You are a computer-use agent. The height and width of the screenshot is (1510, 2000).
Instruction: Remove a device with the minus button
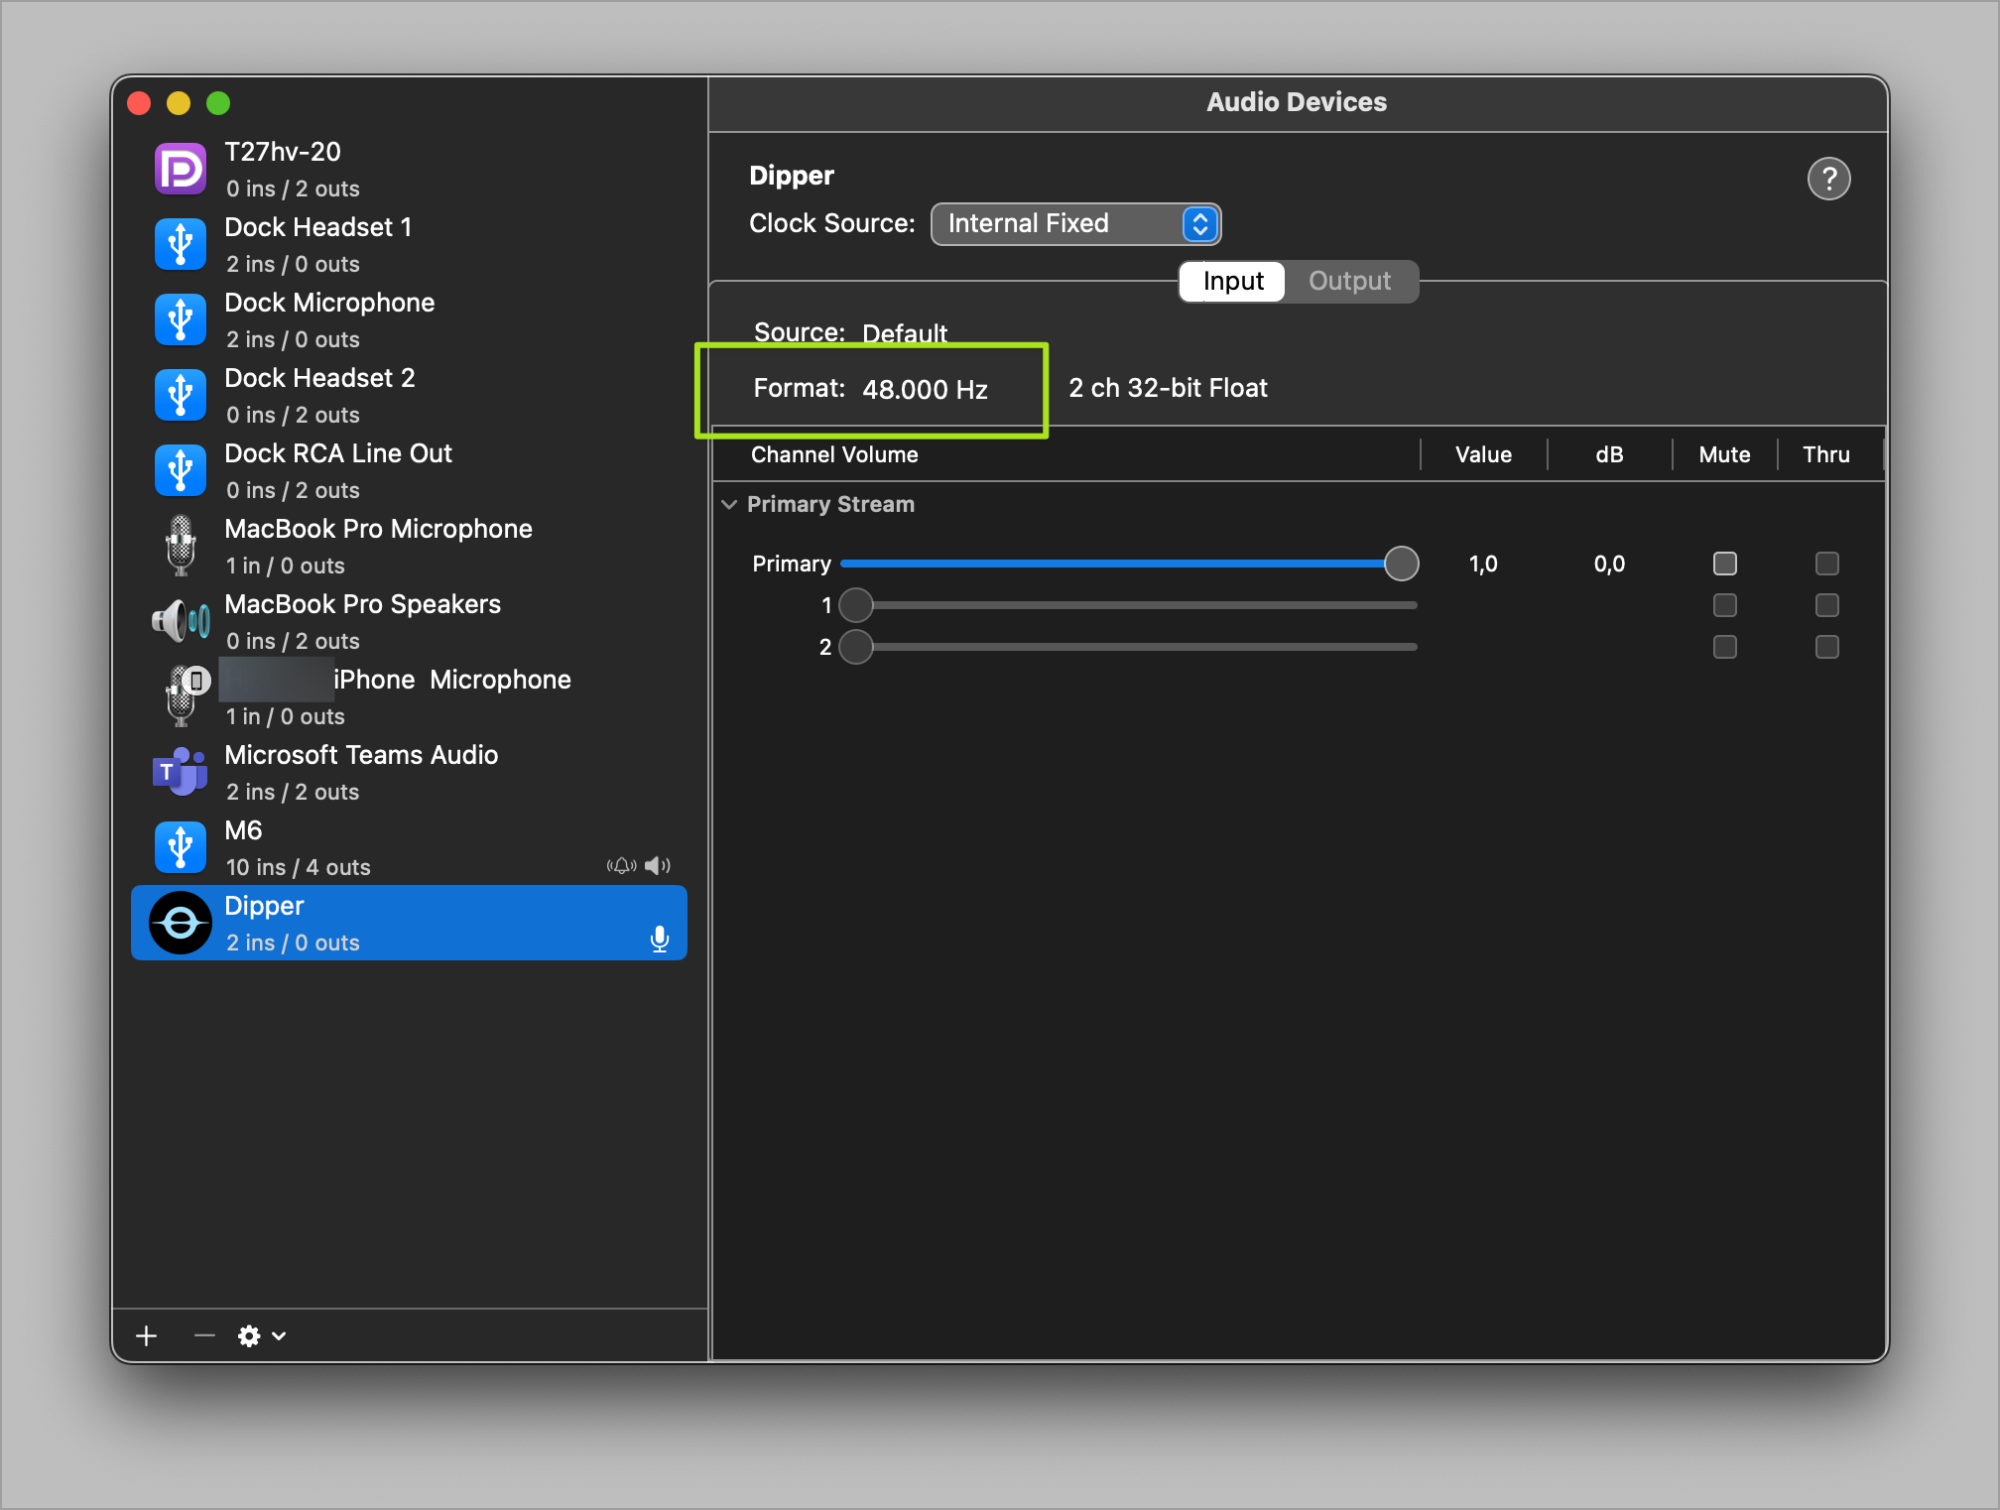(204, 1336)
